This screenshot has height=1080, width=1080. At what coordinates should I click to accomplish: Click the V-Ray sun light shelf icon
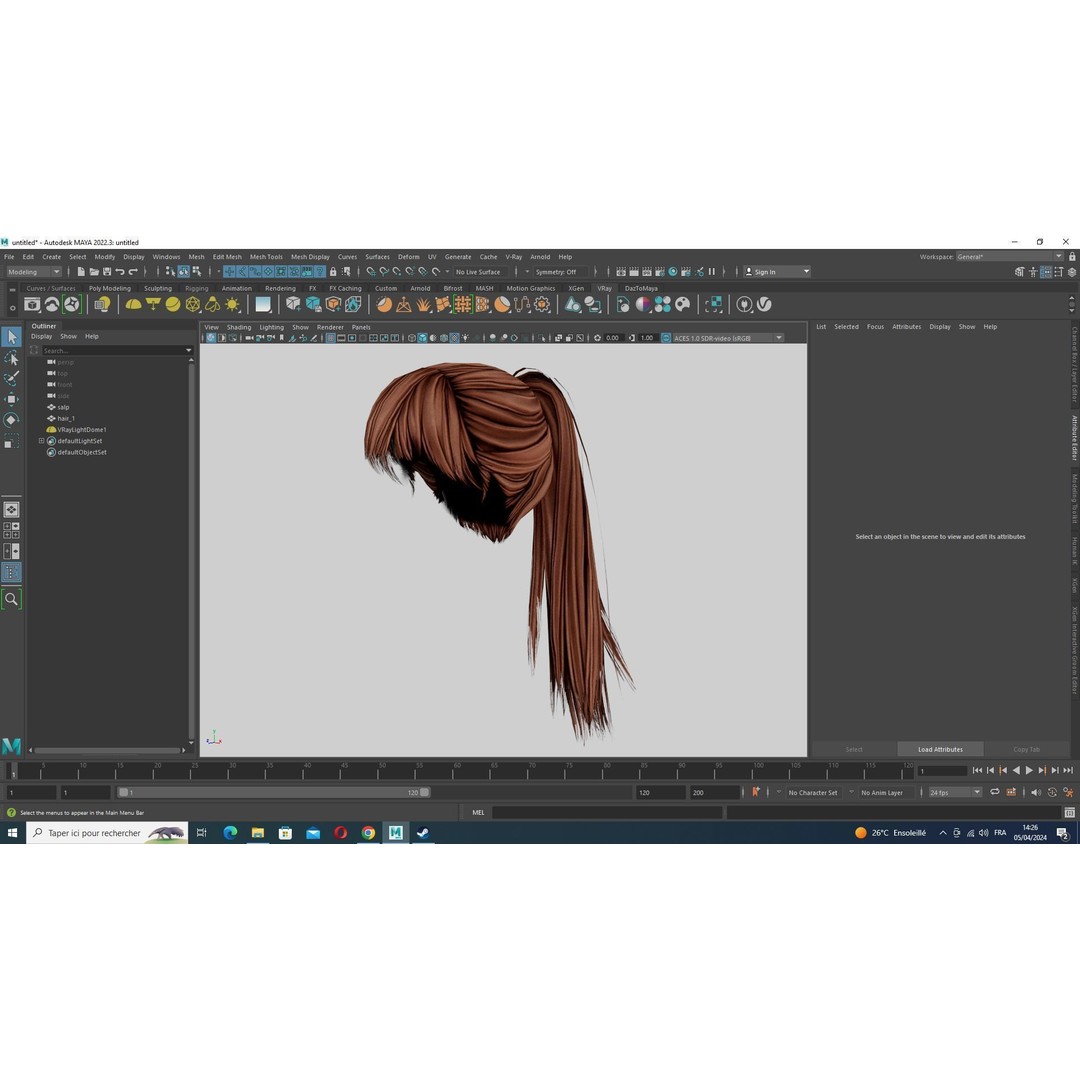click(233, 304)
